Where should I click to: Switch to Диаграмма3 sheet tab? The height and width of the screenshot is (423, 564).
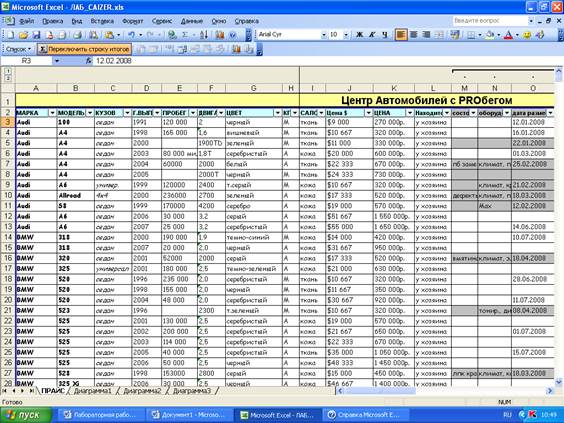[192, 391]
